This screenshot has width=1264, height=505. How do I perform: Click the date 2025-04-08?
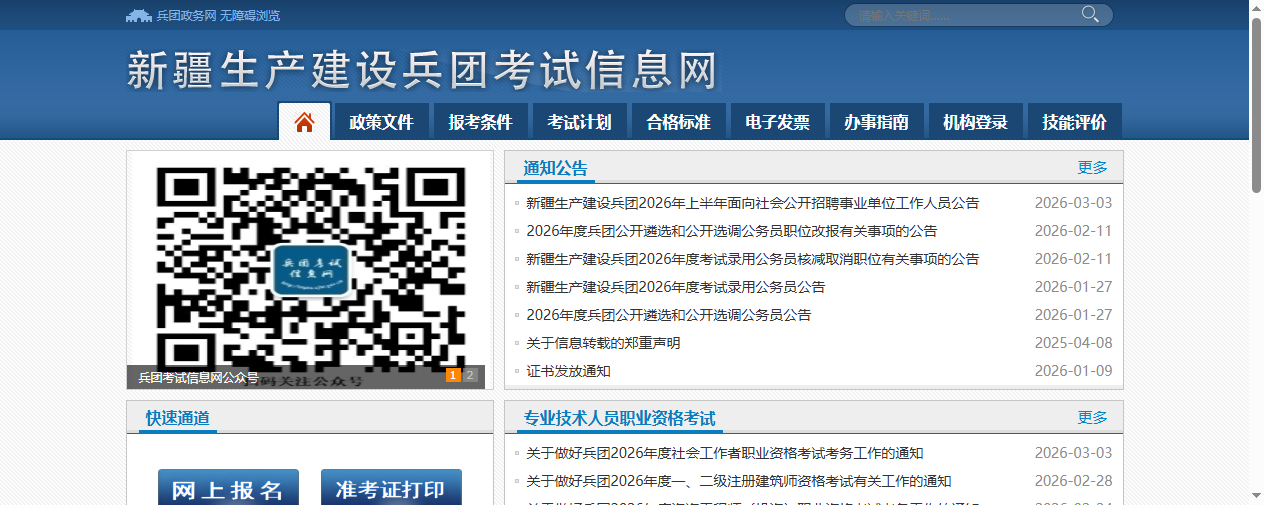(x=1073, y=343)
